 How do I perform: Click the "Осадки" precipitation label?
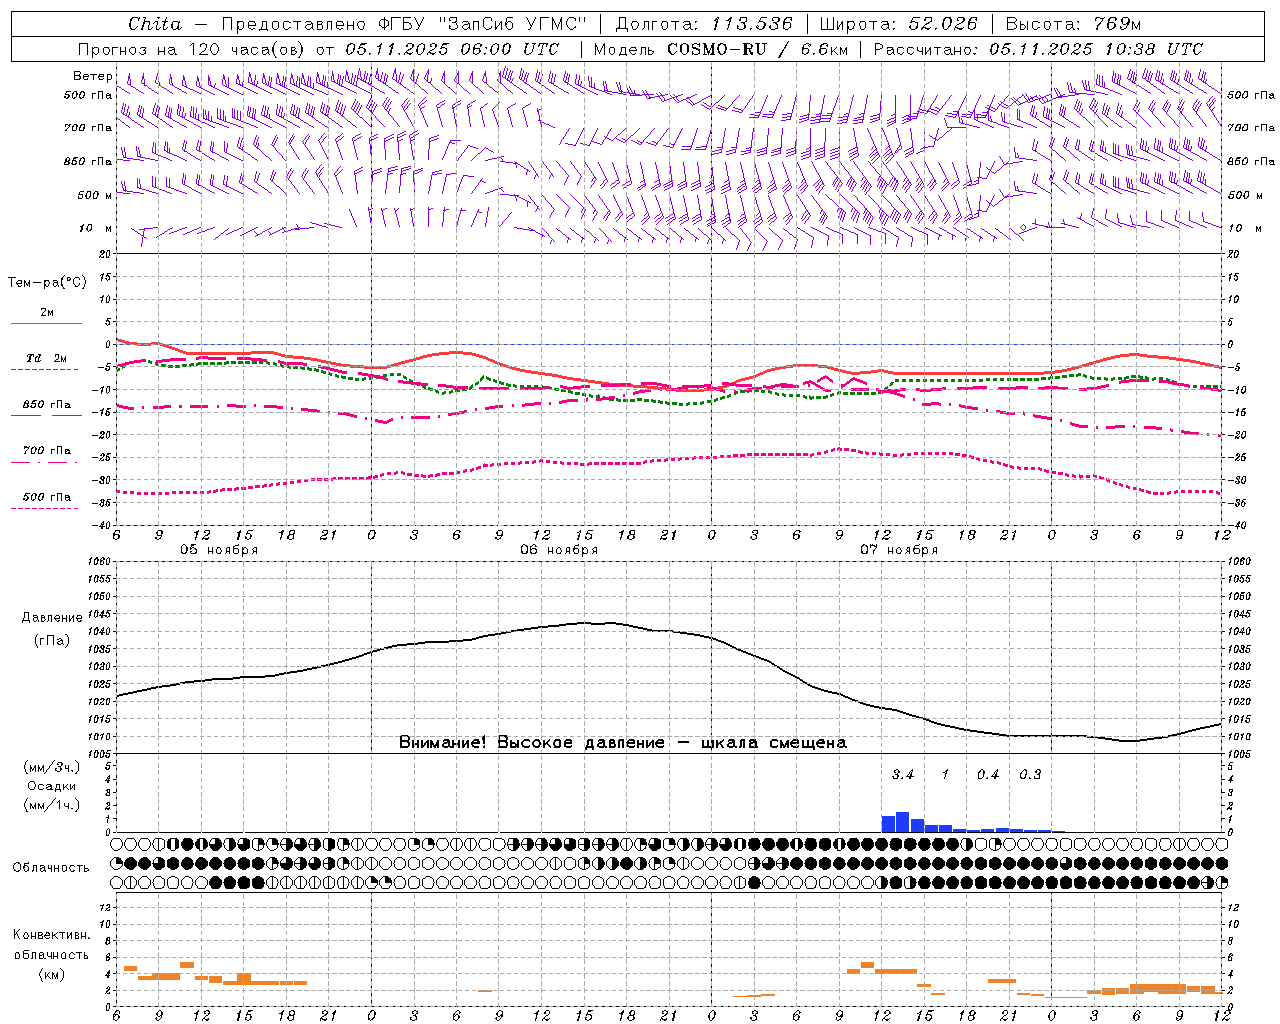[x=51, y=786]
